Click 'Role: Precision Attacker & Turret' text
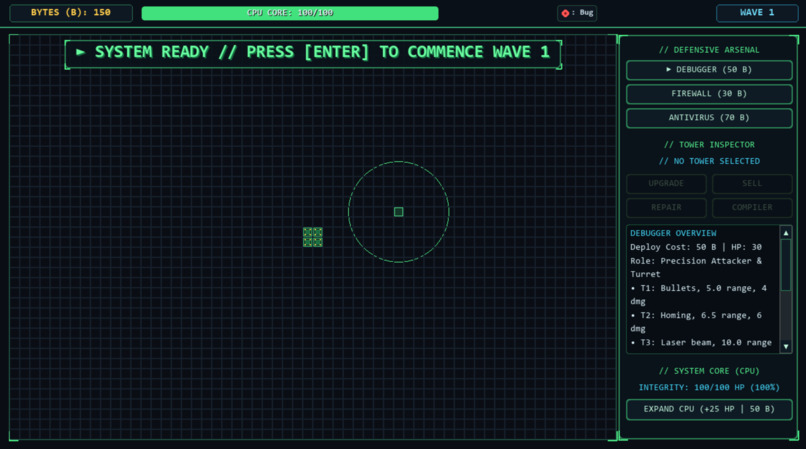Image resolution: width=806 pixels, height=449 pixels. (697, 268)
